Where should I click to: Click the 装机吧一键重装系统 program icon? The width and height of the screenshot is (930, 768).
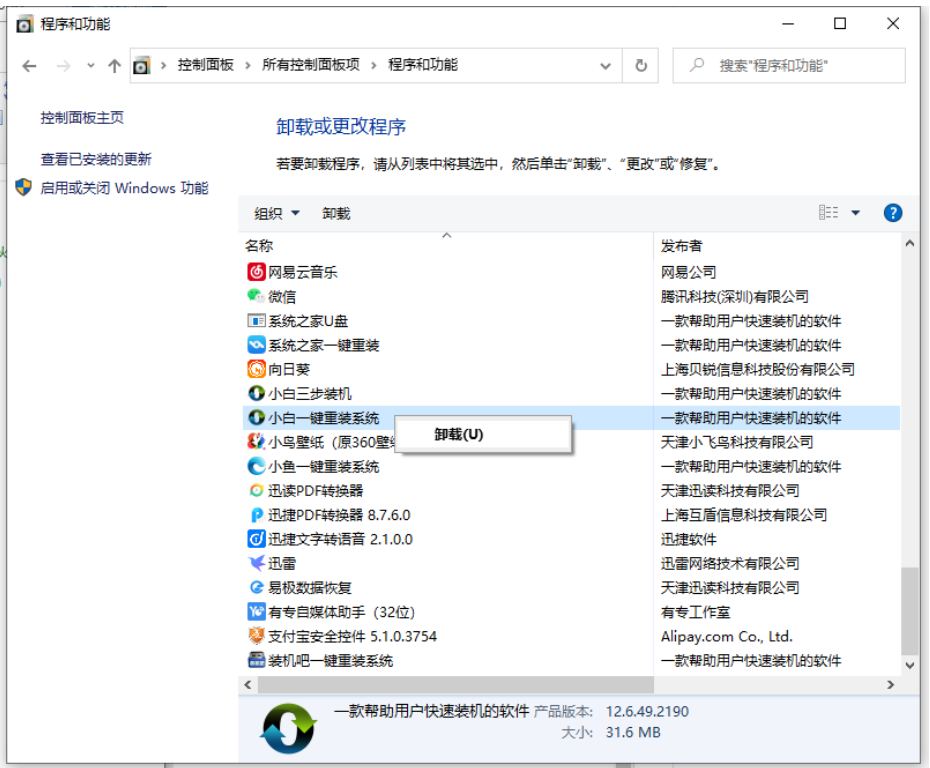(256, 660)
